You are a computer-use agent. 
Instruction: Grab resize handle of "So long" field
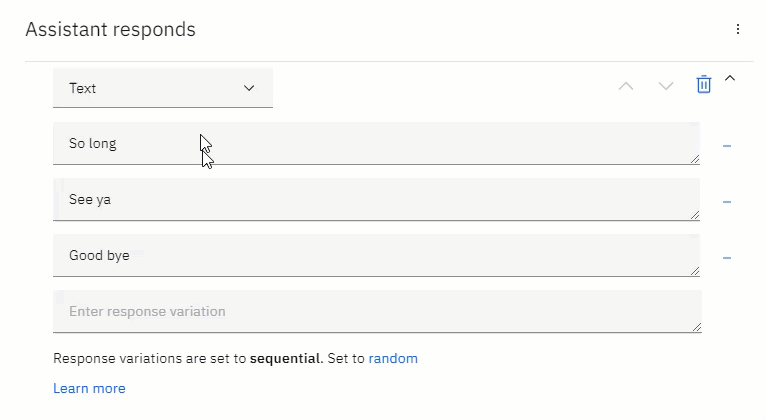click(695, 159)
